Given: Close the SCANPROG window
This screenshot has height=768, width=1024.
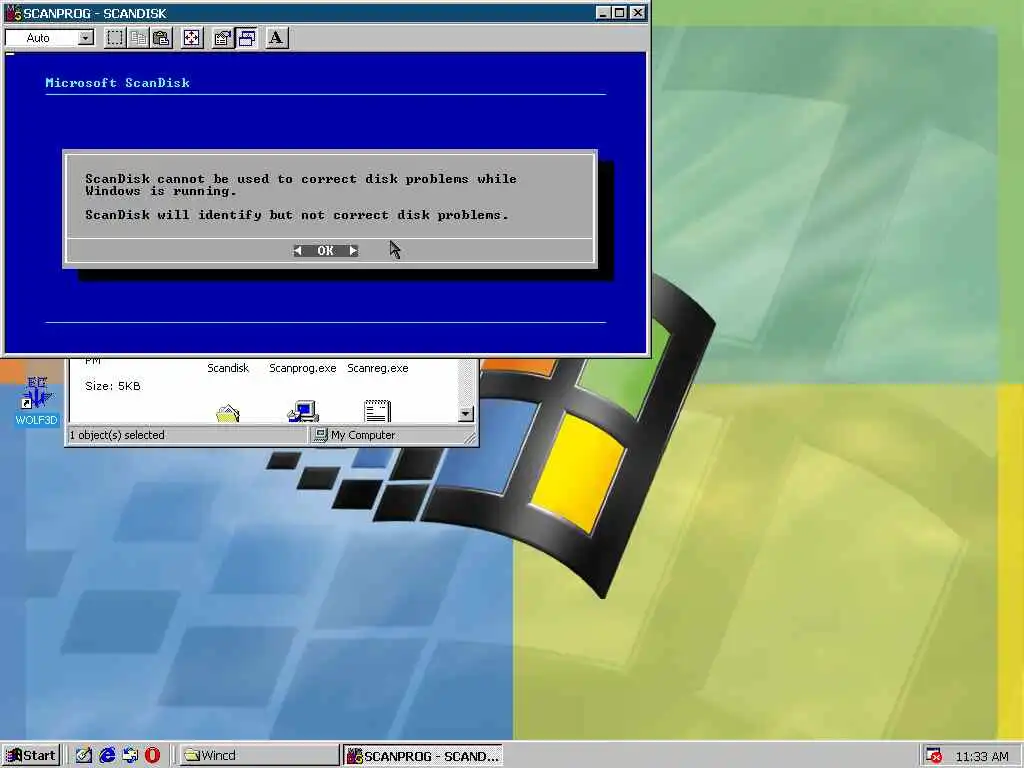Looking at the screenshot, I should [x=637, y=12].
